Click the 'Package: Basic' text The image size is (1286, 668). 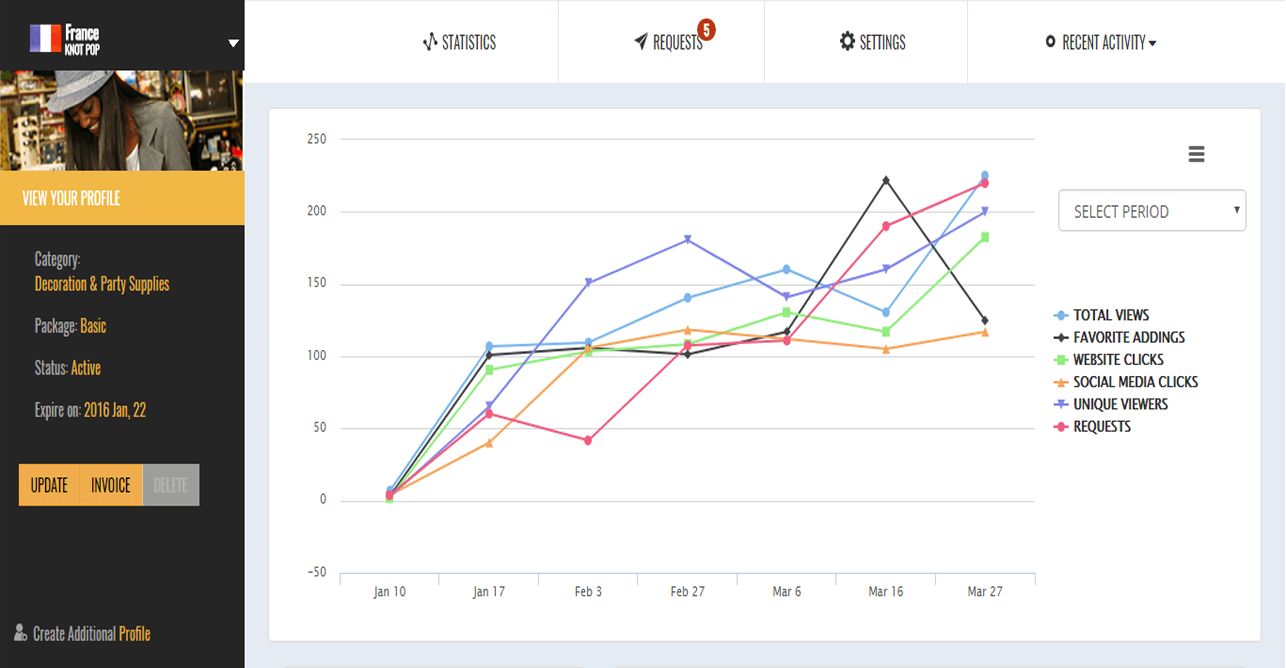[x=70, y=326]
